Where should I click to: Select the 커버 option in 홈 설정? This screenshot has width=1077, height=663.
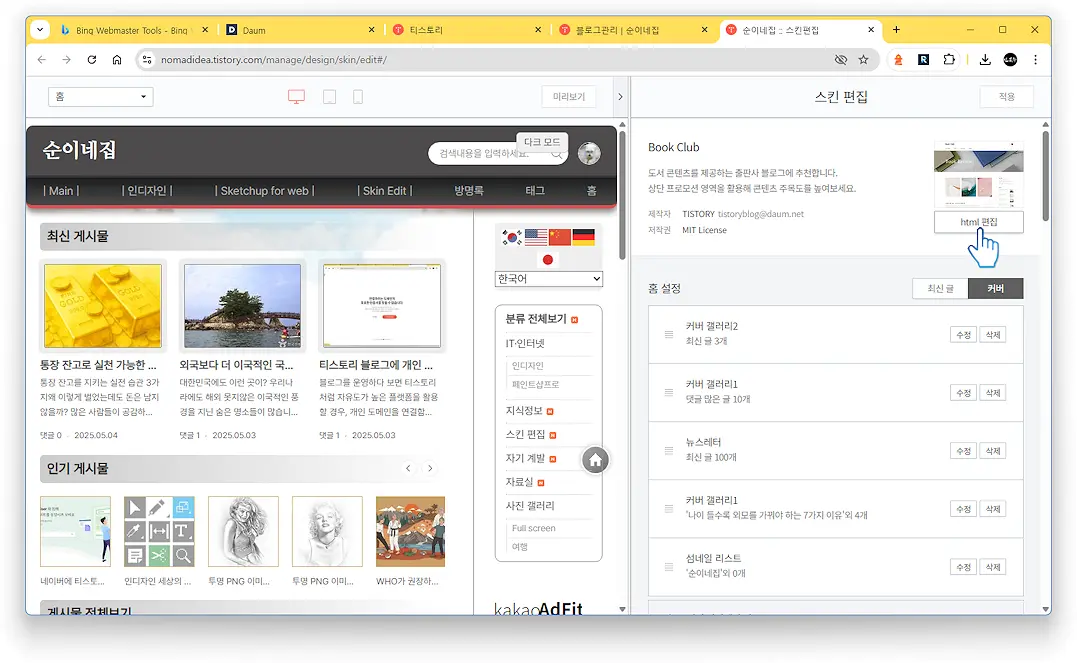(x=996, y=287)
